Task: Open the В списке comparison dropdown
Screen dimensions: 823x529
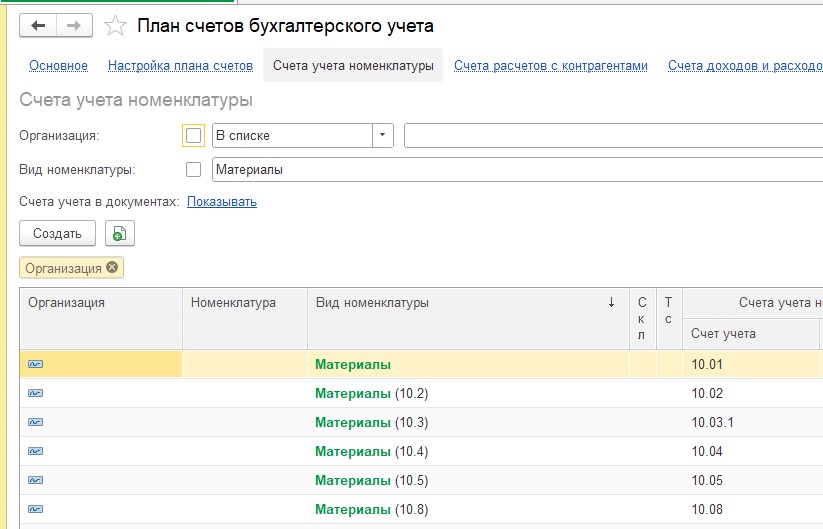Action: click(383, 135)
